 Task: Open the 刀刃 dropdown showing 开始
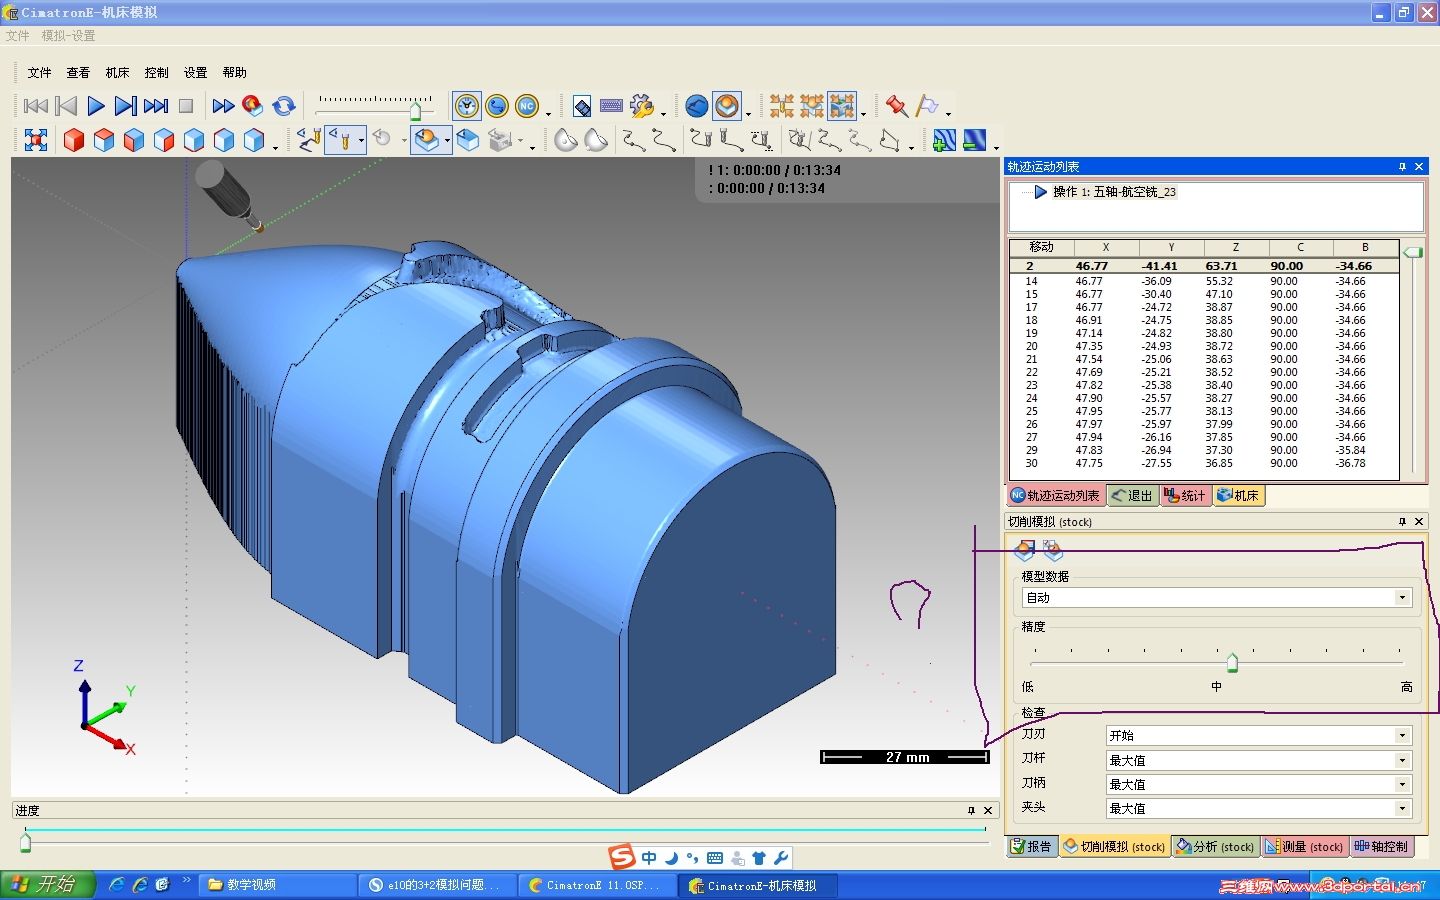(1259, 736)
